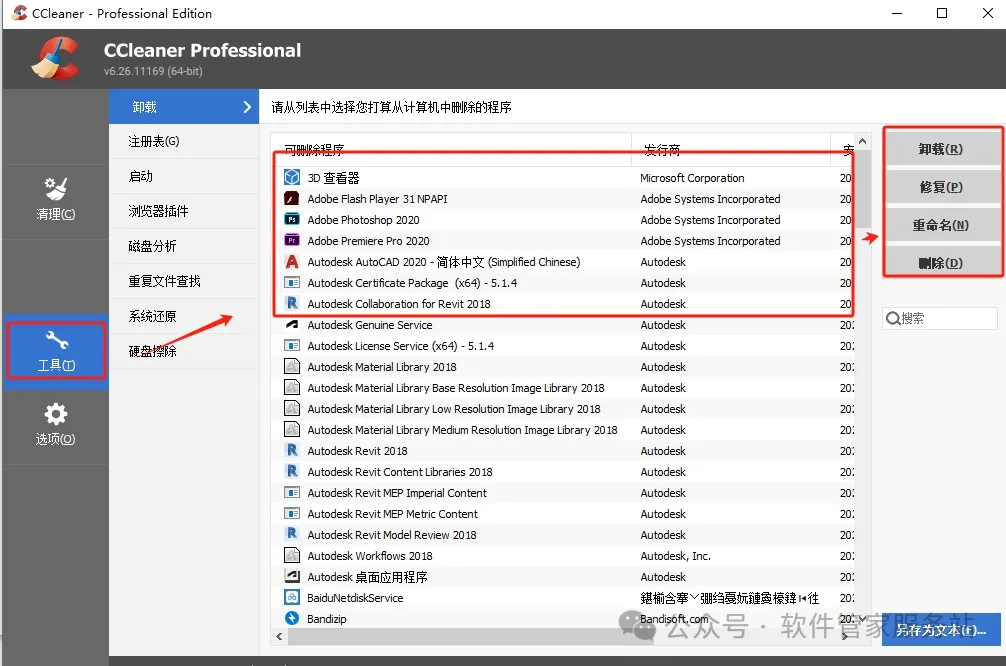Viewport: 1006px width, 666px height.
Task: Click the Premiere Pro 2020 Pr icon
Action: [x=292, y=241]
